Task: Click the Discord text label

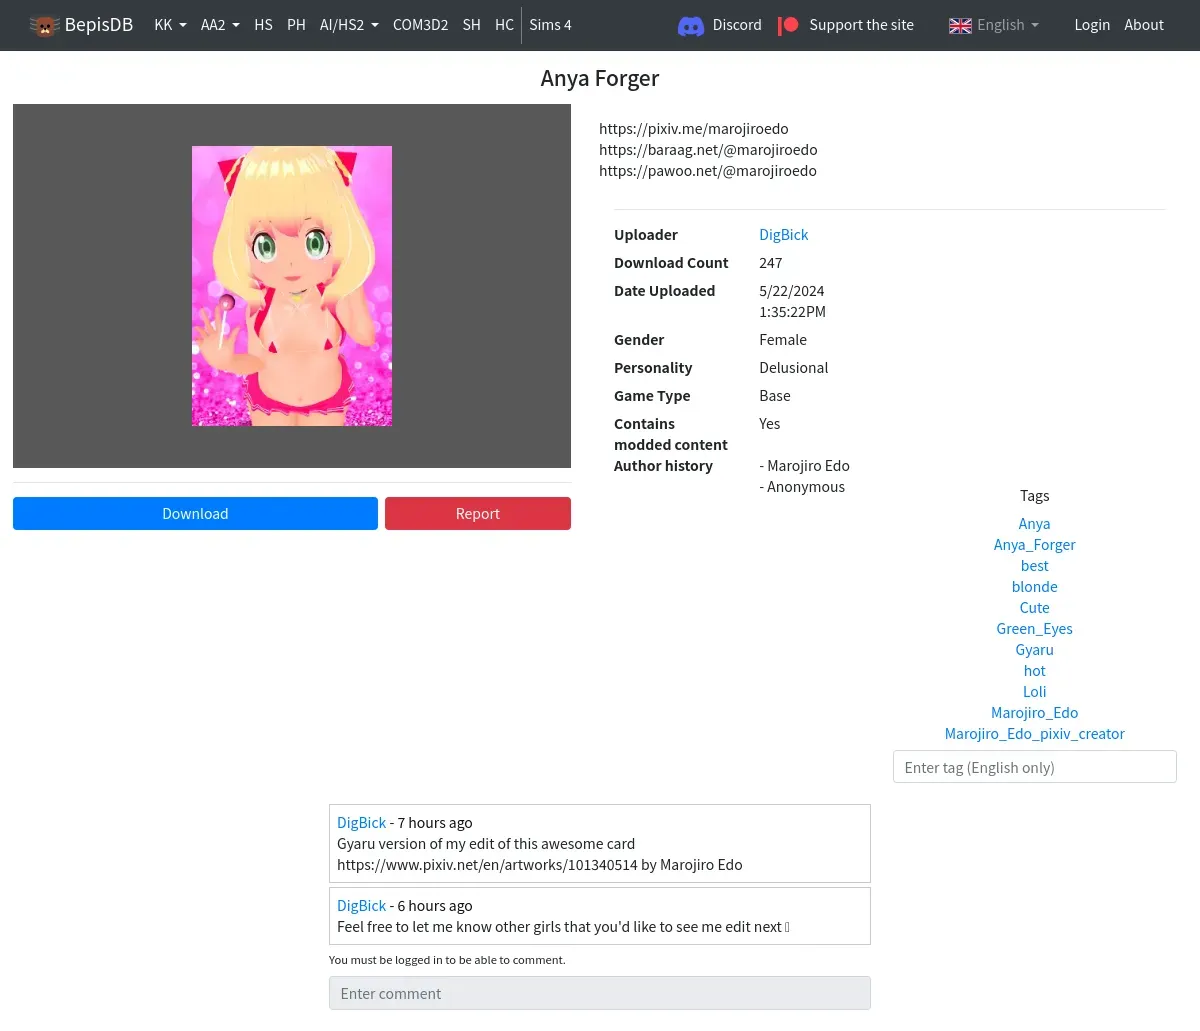Action: (737, 25)
